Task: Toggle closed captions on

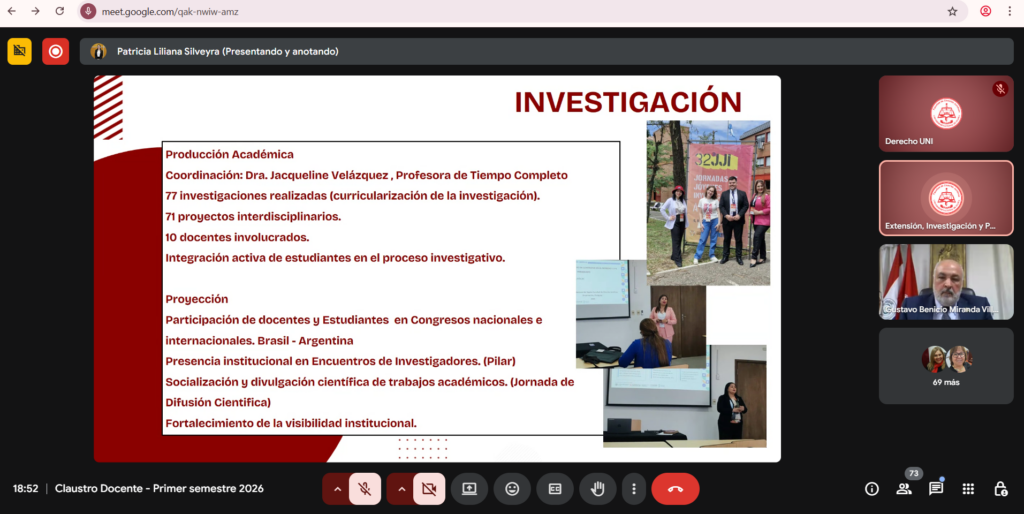Action: (x=555, y=489)
